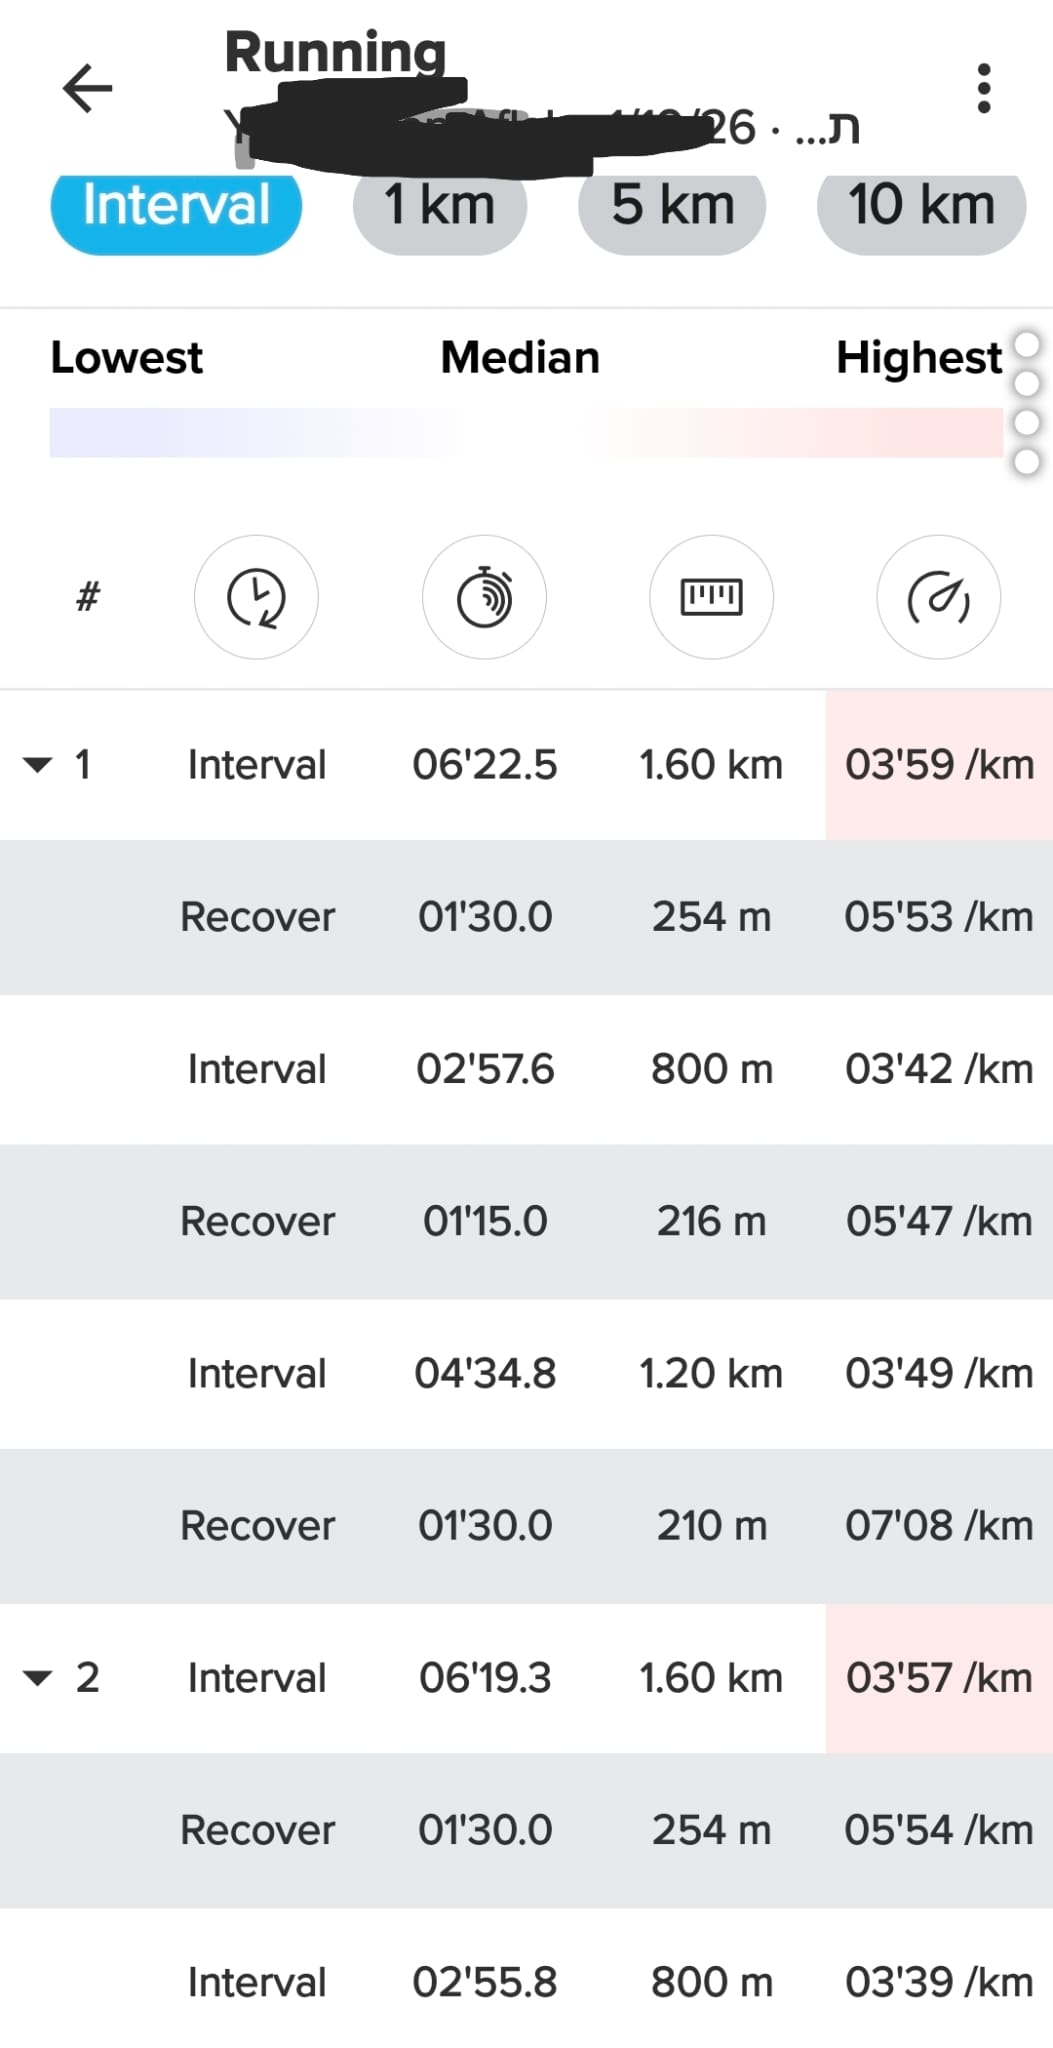Tap the ruler distance column icon
1053x2048 pixels.
(711, 597)
